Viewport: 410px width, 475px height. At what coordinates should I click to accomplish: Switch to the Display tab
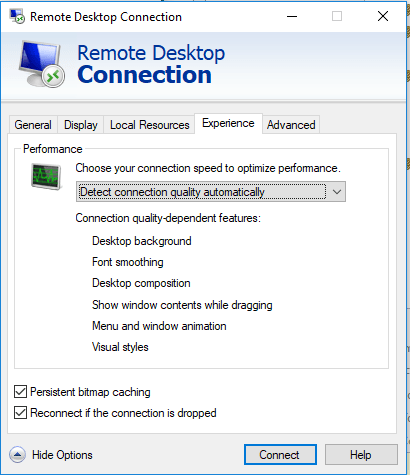click(x=81, y=125)
